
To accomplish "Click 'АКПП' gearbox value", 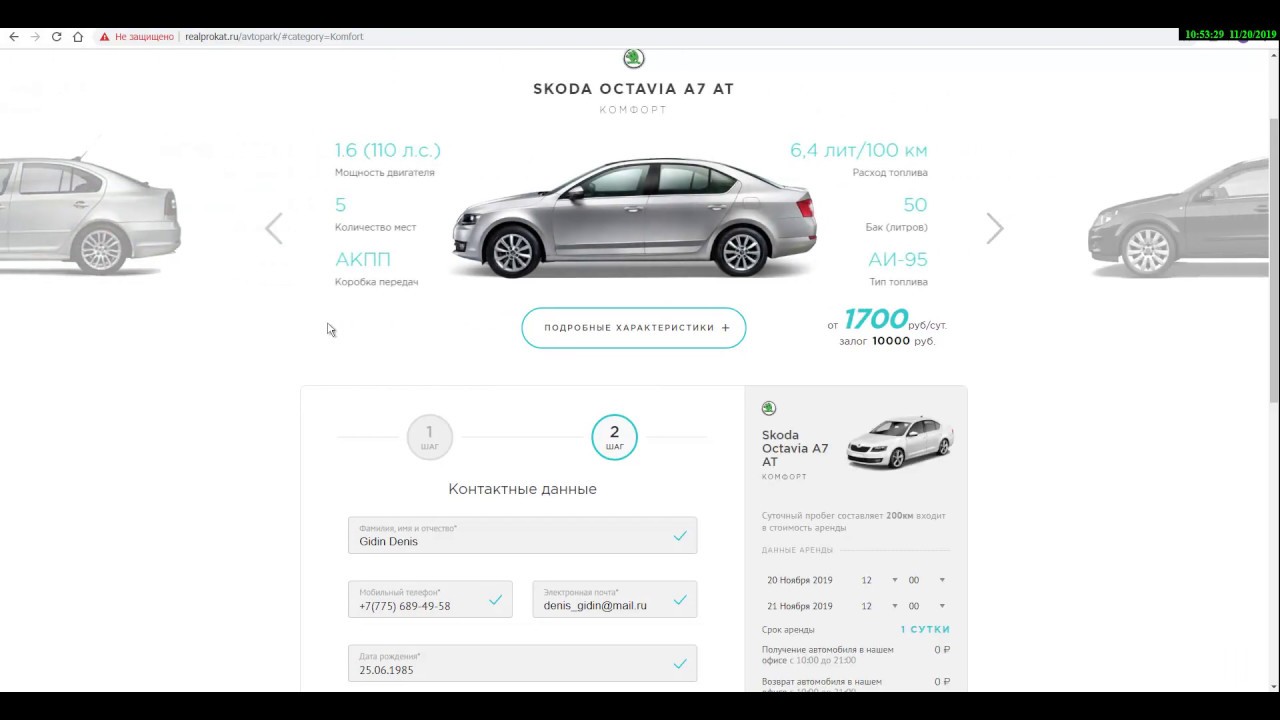I will pyautogui.click(x=362, y=259).
